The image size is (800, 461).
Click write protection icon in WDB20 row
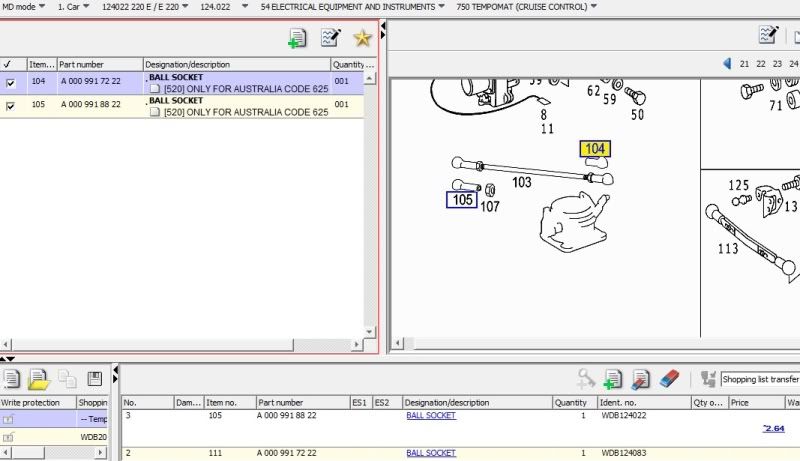click(x=8, y=437)
